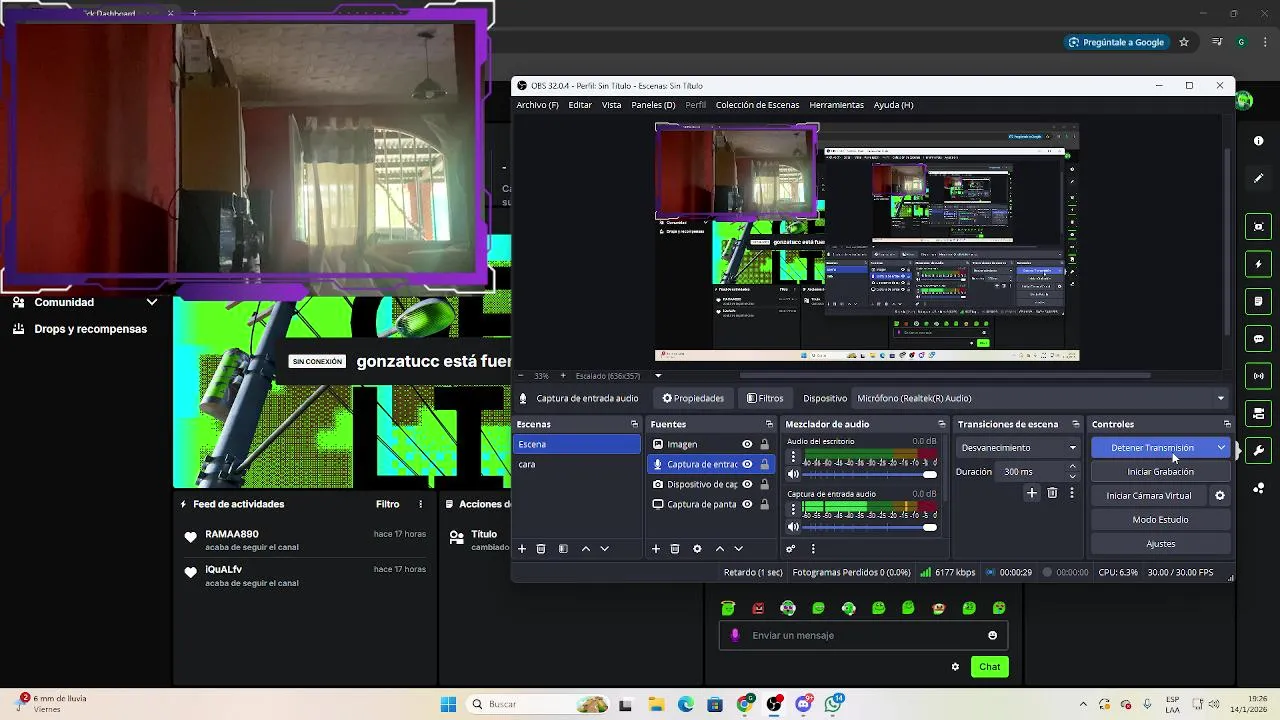Toggle visibility of Dispositivo de captura source
The width and height of the screenshot is (1280, 720).
(x=747, y=484)
